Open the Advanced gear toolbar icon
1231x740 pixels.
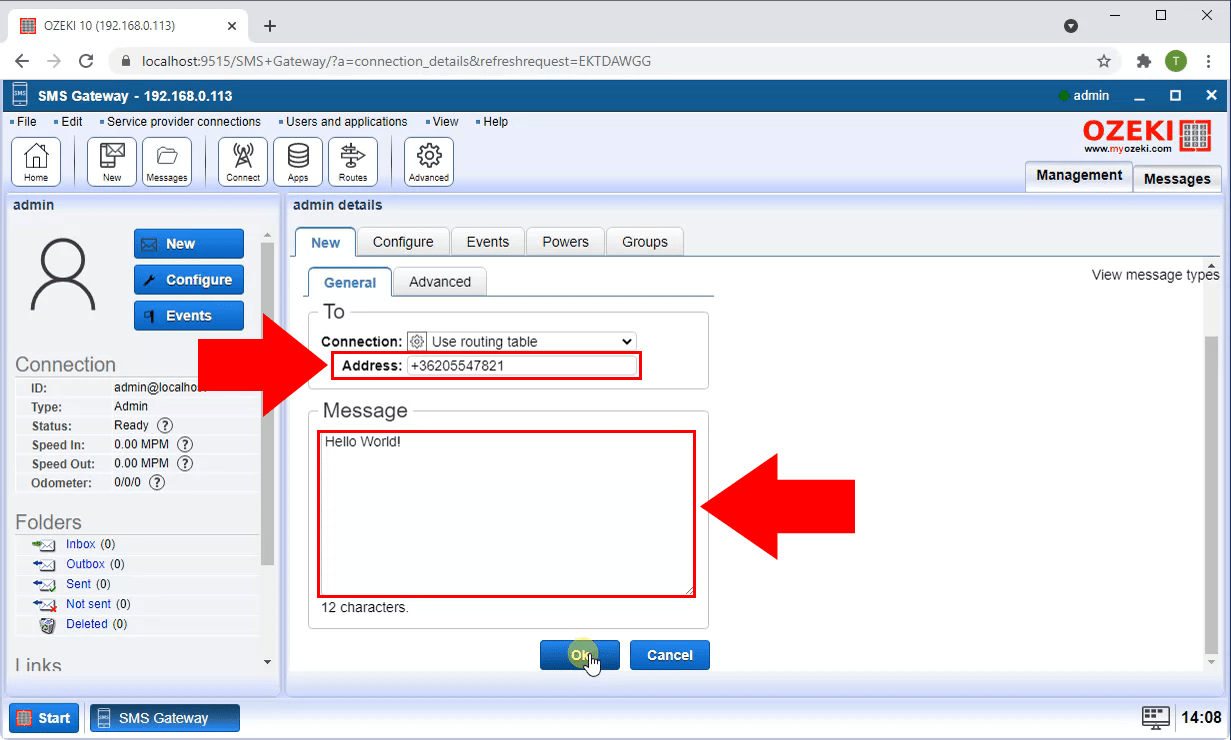coord(429,162)
